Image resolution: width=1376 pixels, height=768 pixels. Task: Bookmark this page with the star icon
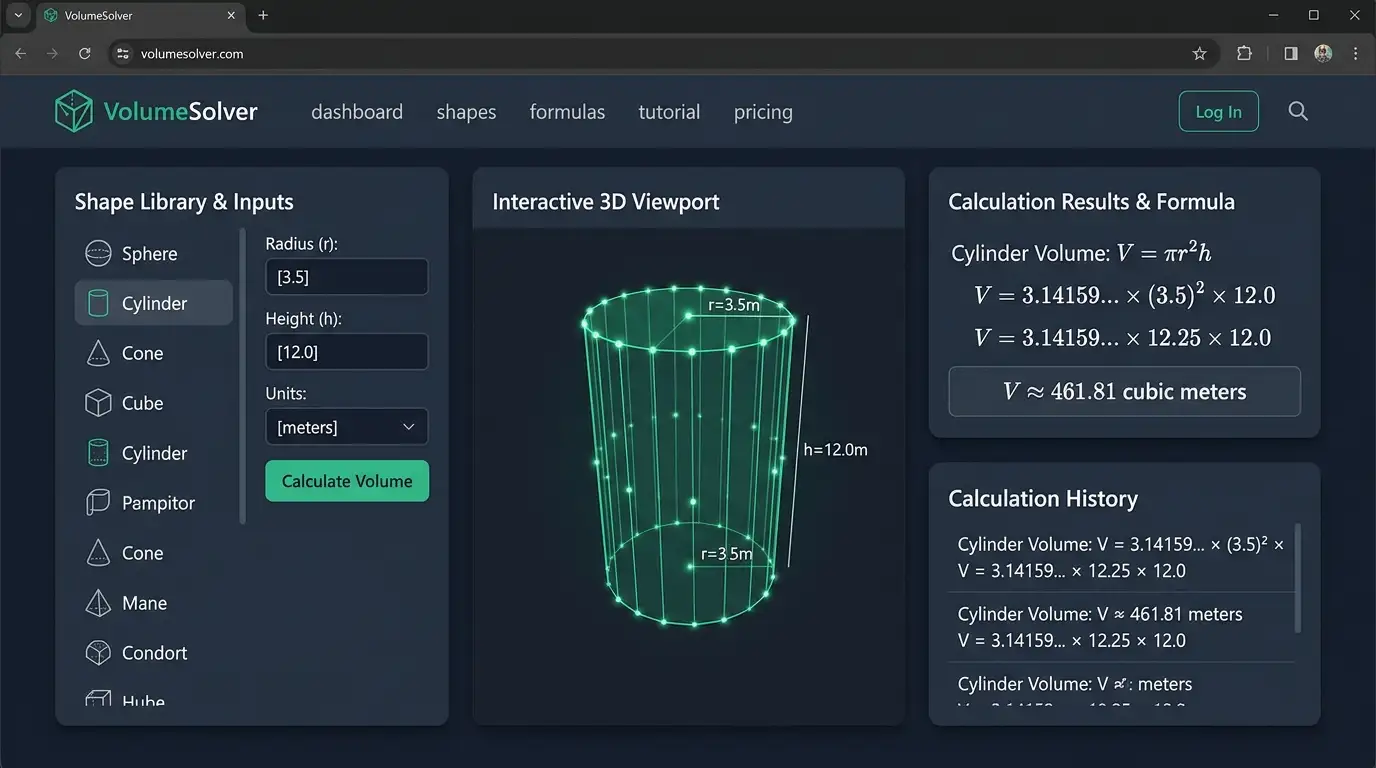coord(1200,54)
